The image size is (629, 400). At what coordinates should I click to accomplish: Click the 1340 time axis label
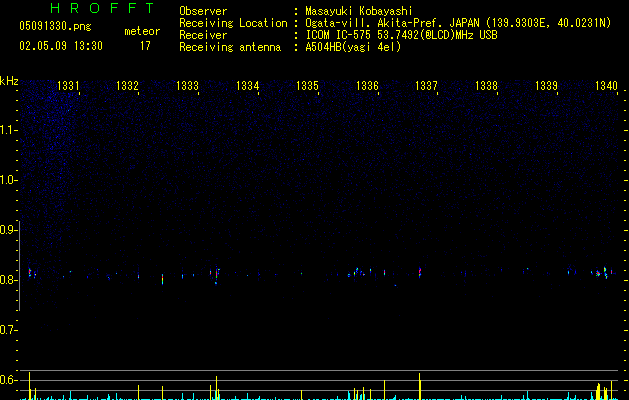[606, 86]
